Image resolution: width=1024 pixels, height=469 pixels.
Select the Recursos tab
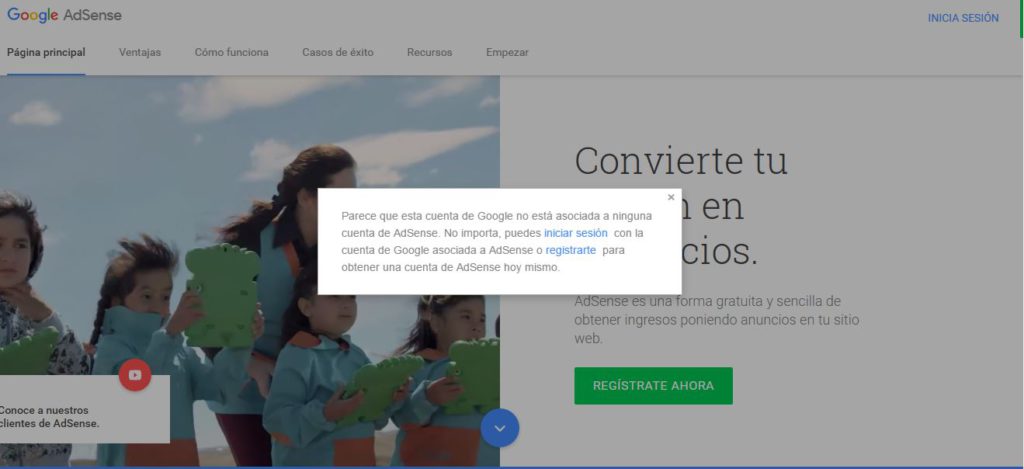pos(429,52)
